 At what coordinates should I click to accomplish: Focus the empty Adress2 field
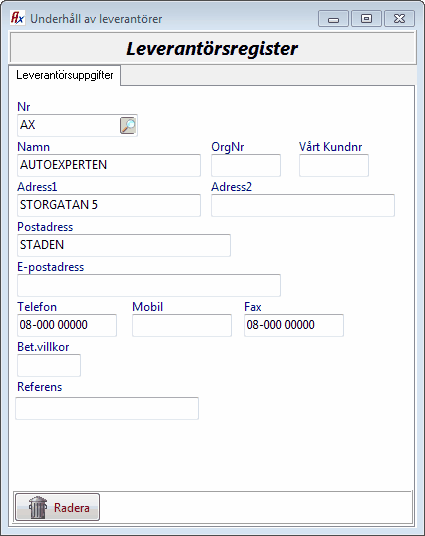(303, 205)
